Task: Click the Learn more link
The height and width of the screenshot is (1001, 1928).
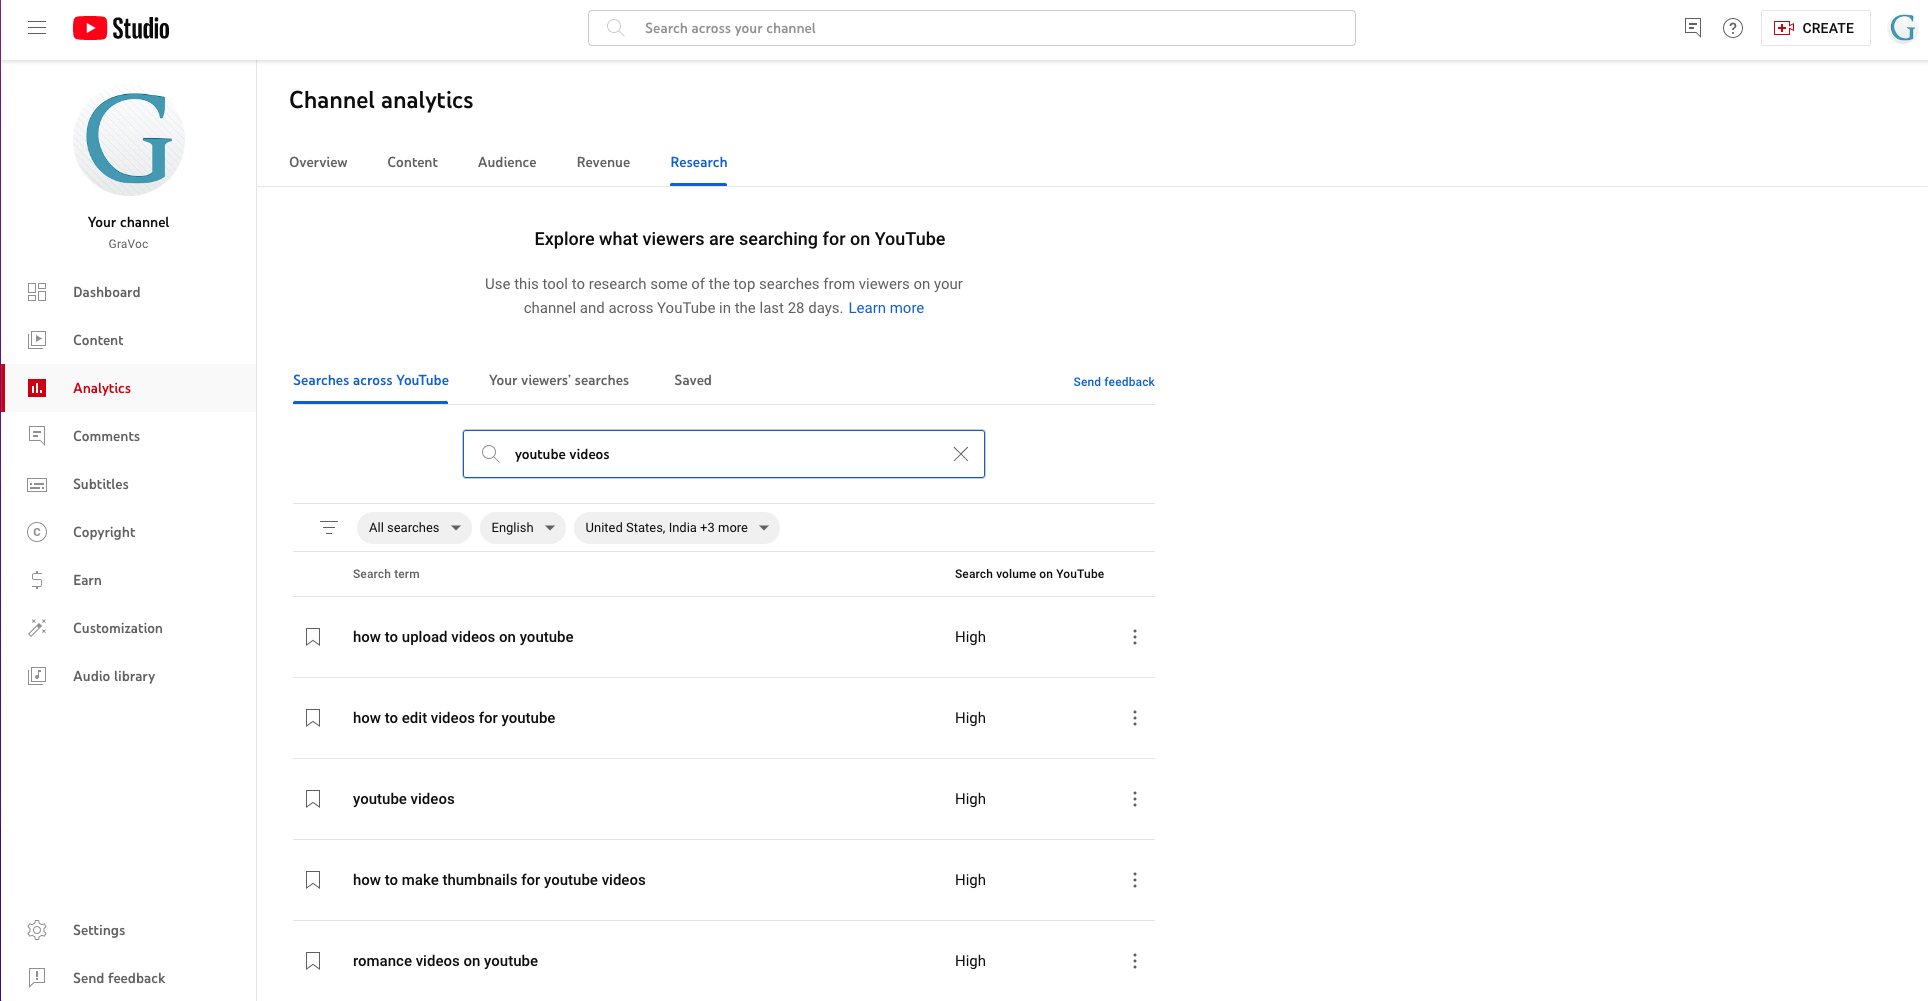Action: (886, 308)
